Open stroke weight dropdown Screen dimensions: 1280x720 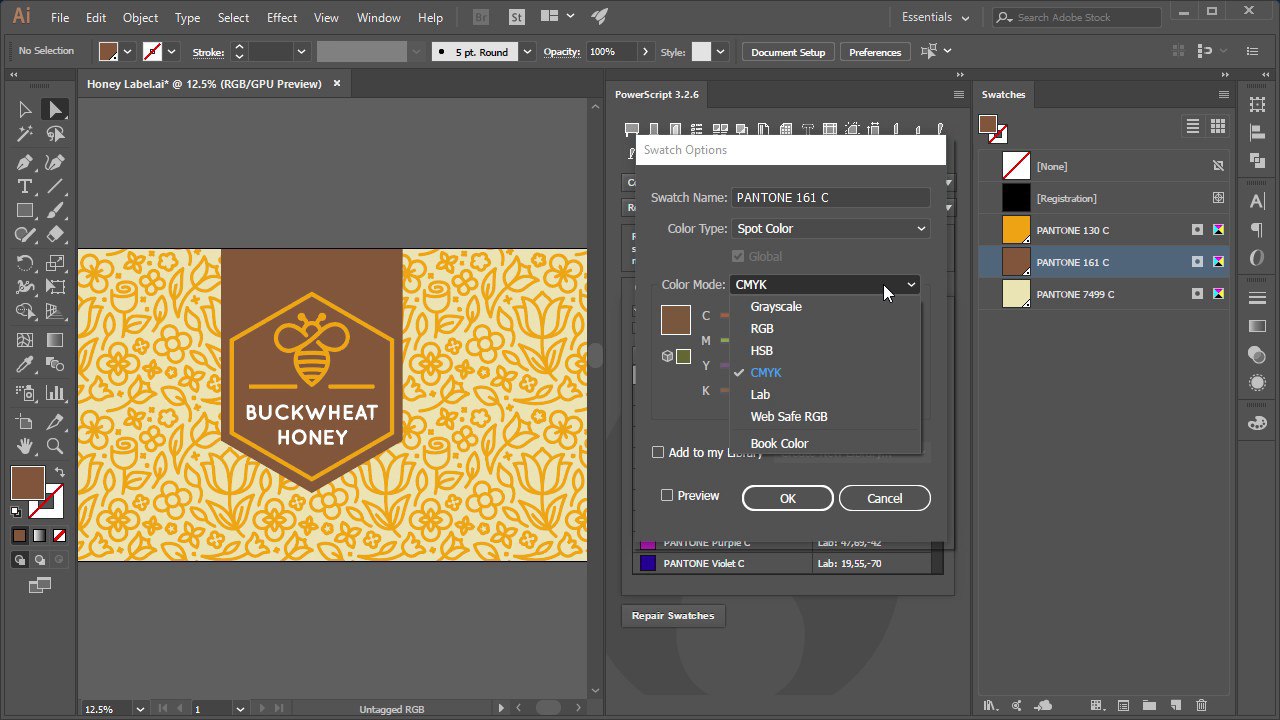tap(300, 52)
